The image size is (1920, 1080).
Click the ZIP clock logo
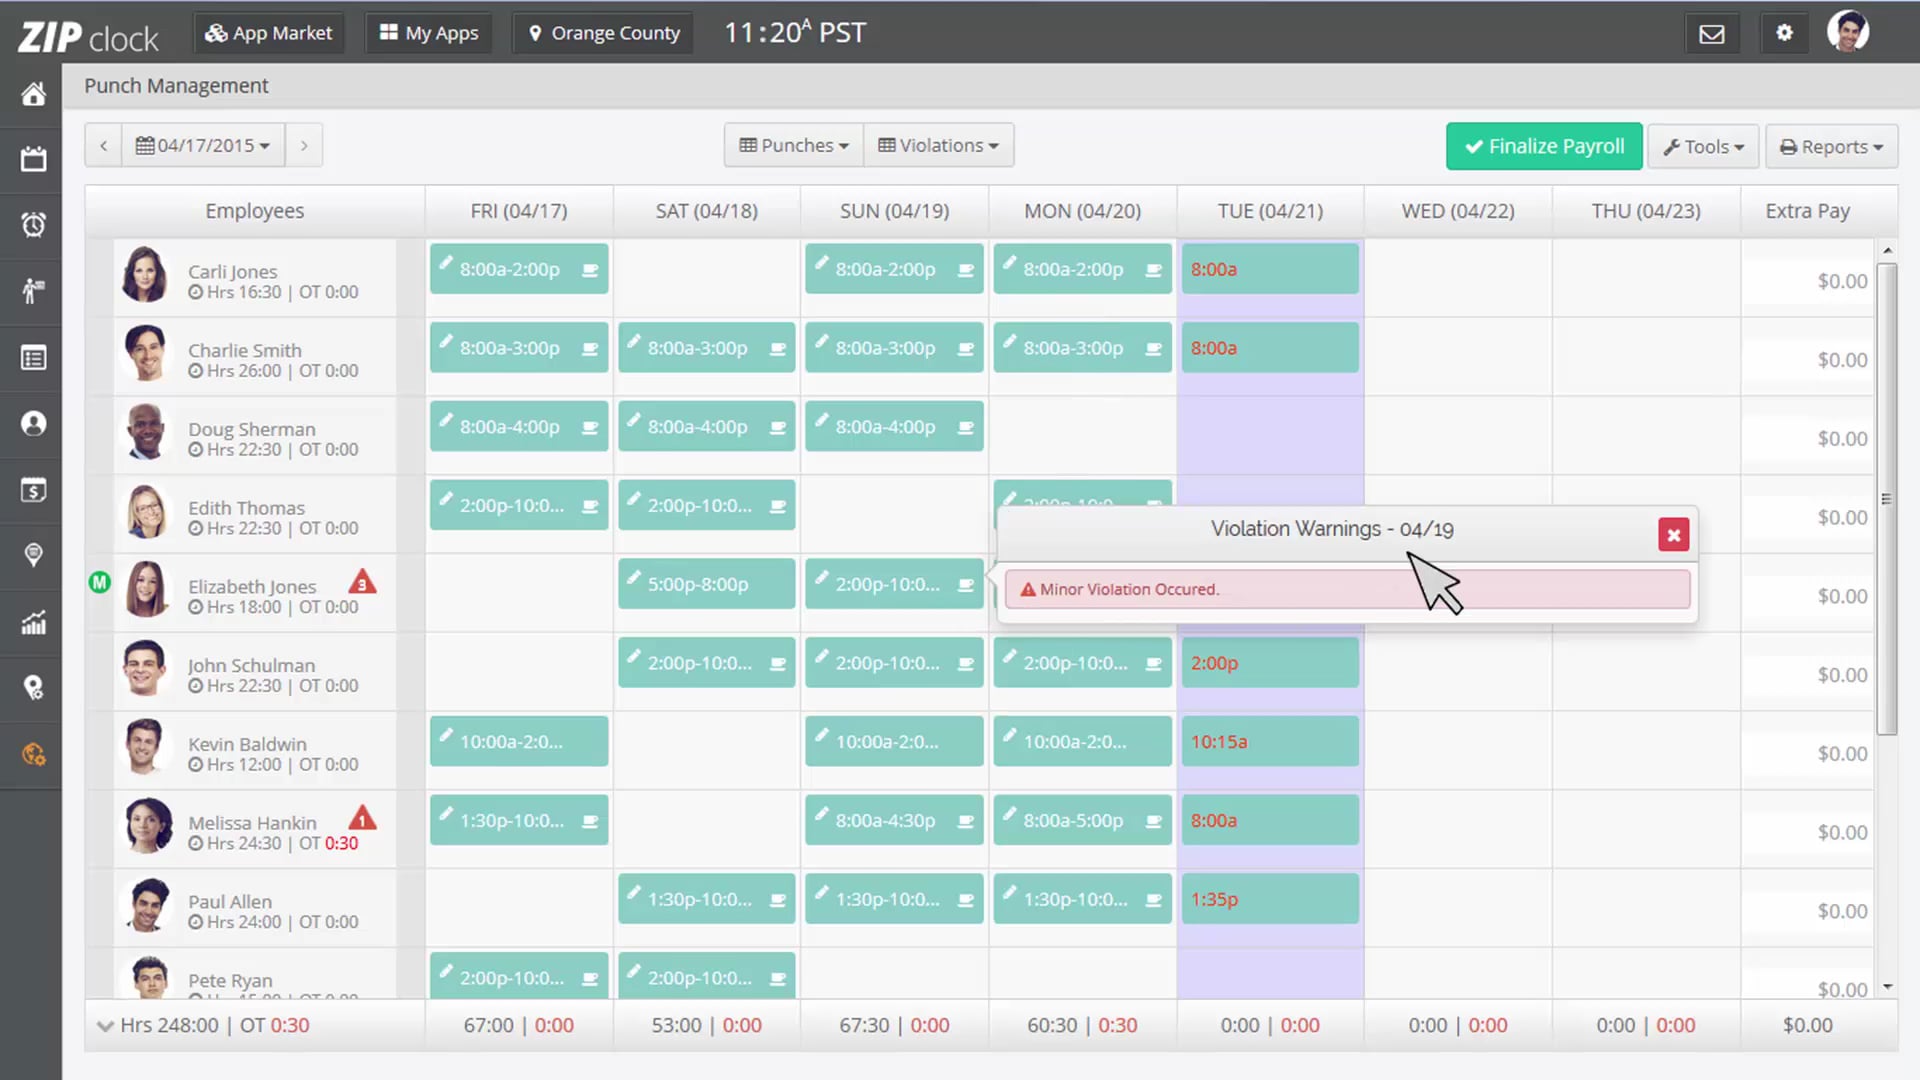[x=88, y=37]
